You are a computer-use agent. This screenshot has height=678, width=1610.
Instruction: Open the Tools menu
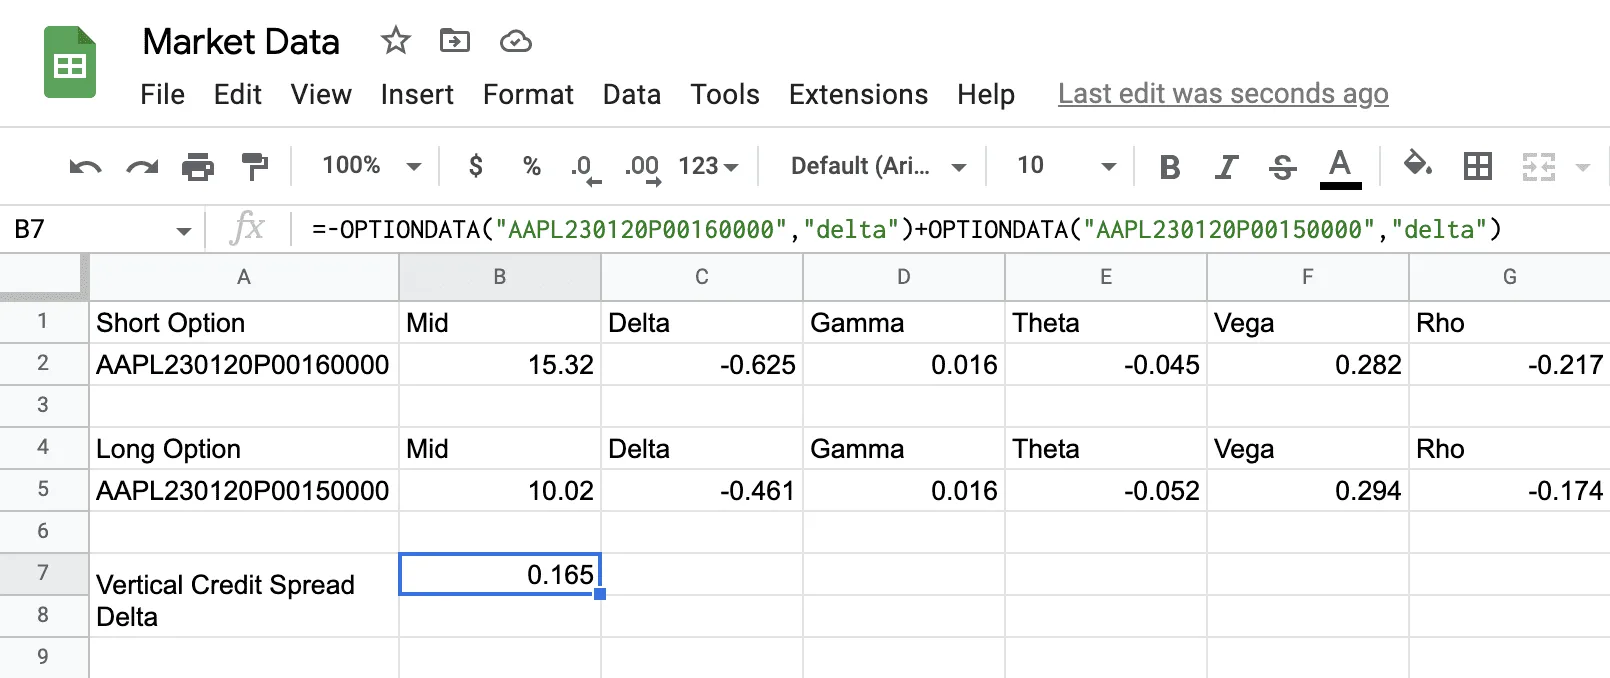point(725,95)
